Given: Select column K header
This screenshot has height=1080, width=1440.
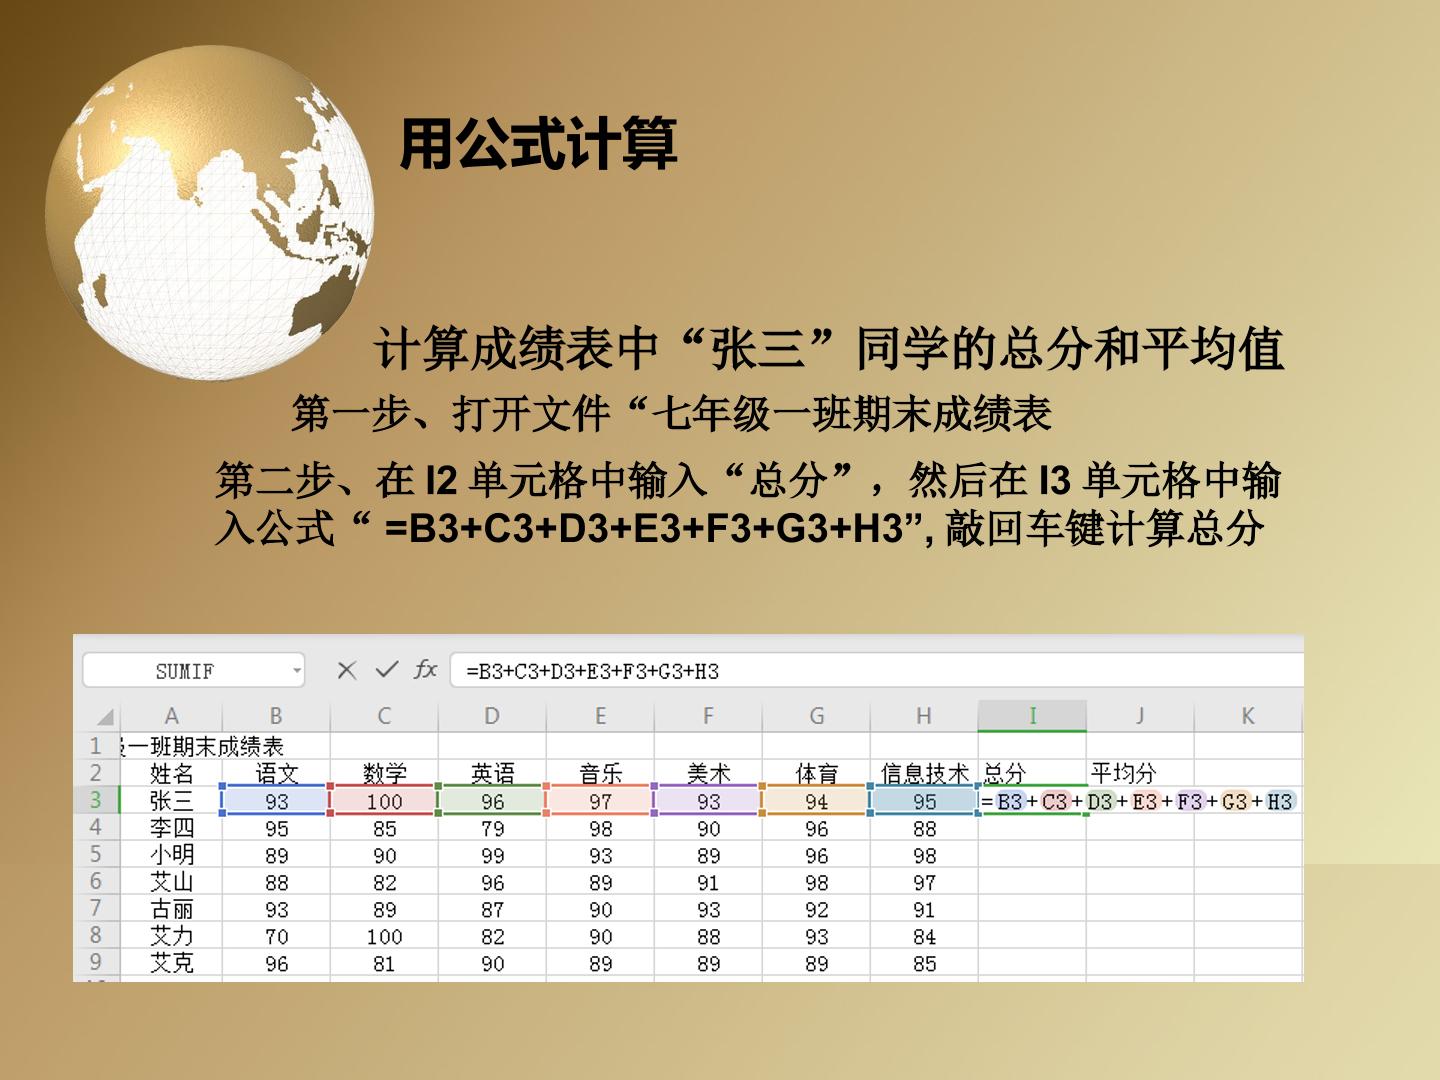Looking at the screenshot, I should tap(1248, 716).
